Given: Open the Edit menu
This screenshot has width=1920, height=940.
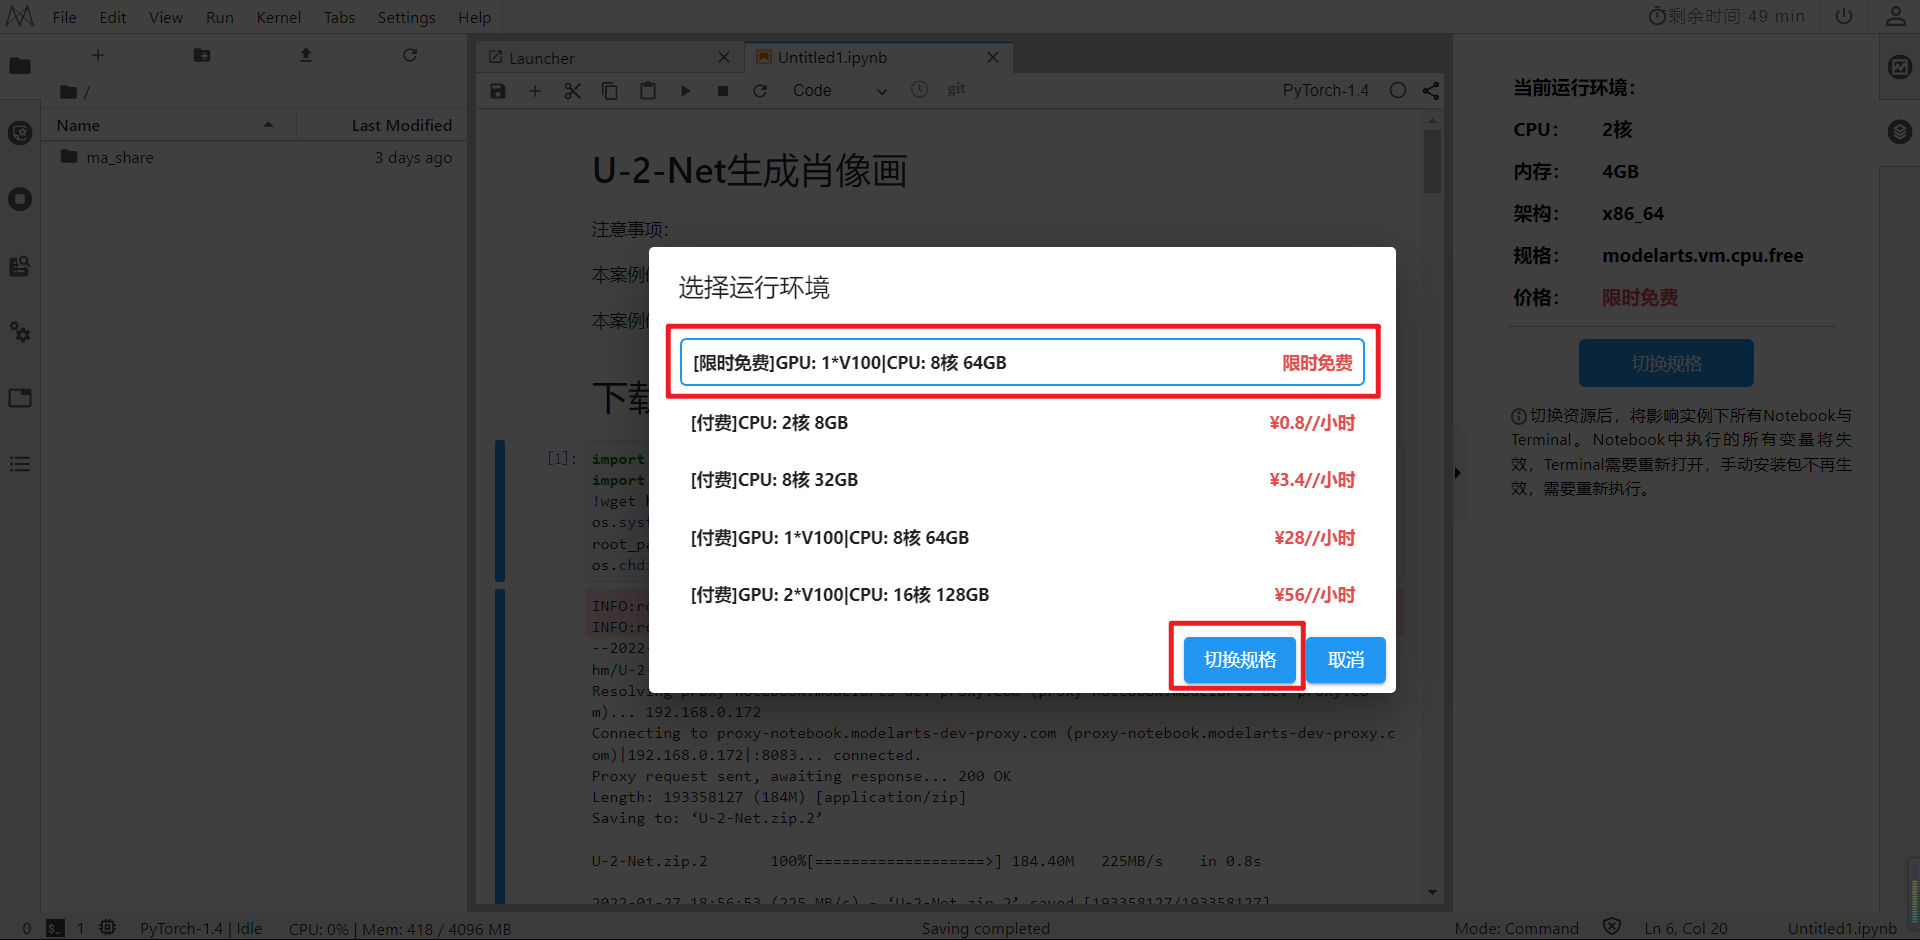Looking at the screenshot, I should pyautogui.click(x=113, y=17).
